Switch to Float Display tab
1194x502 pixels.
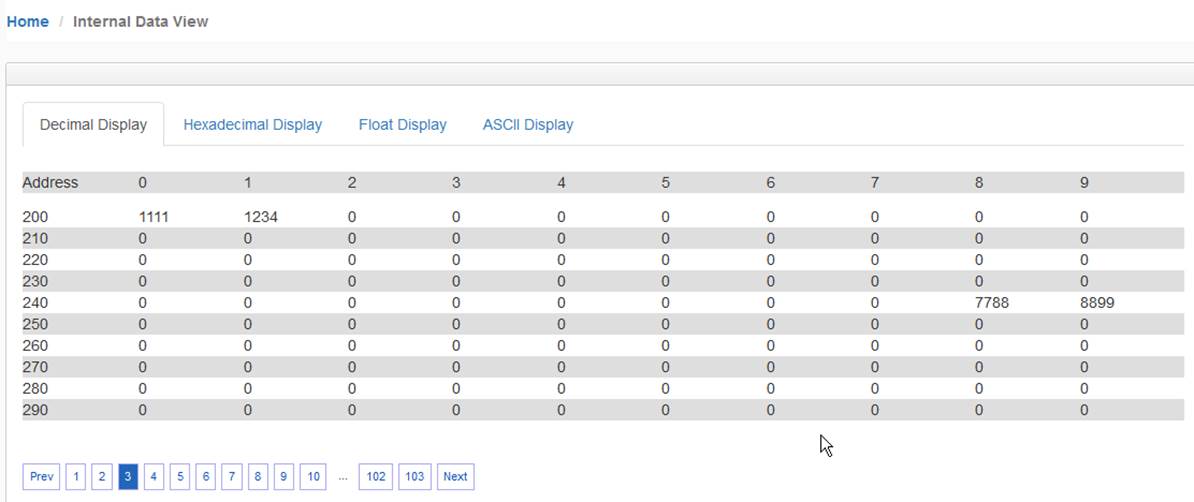(402, 125)
